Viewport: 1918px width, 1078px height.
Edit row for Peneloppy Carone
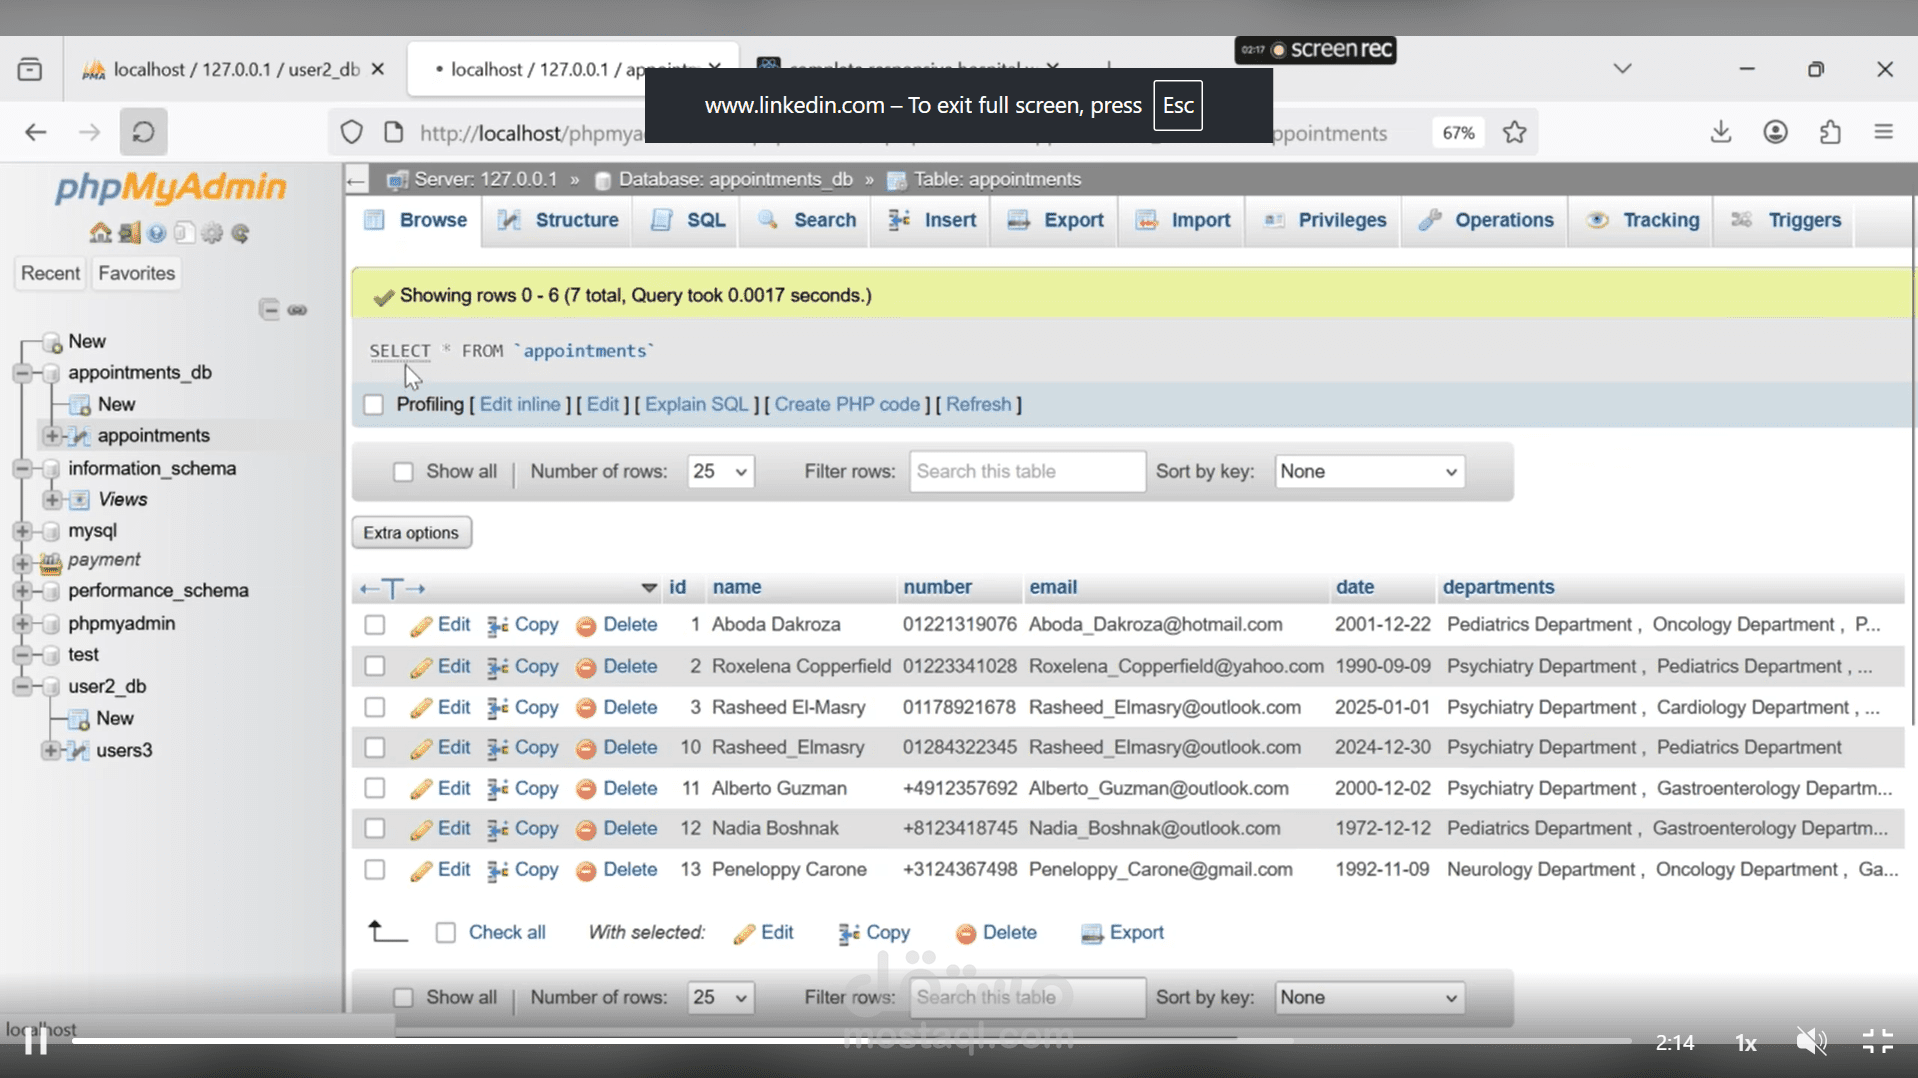440,869
